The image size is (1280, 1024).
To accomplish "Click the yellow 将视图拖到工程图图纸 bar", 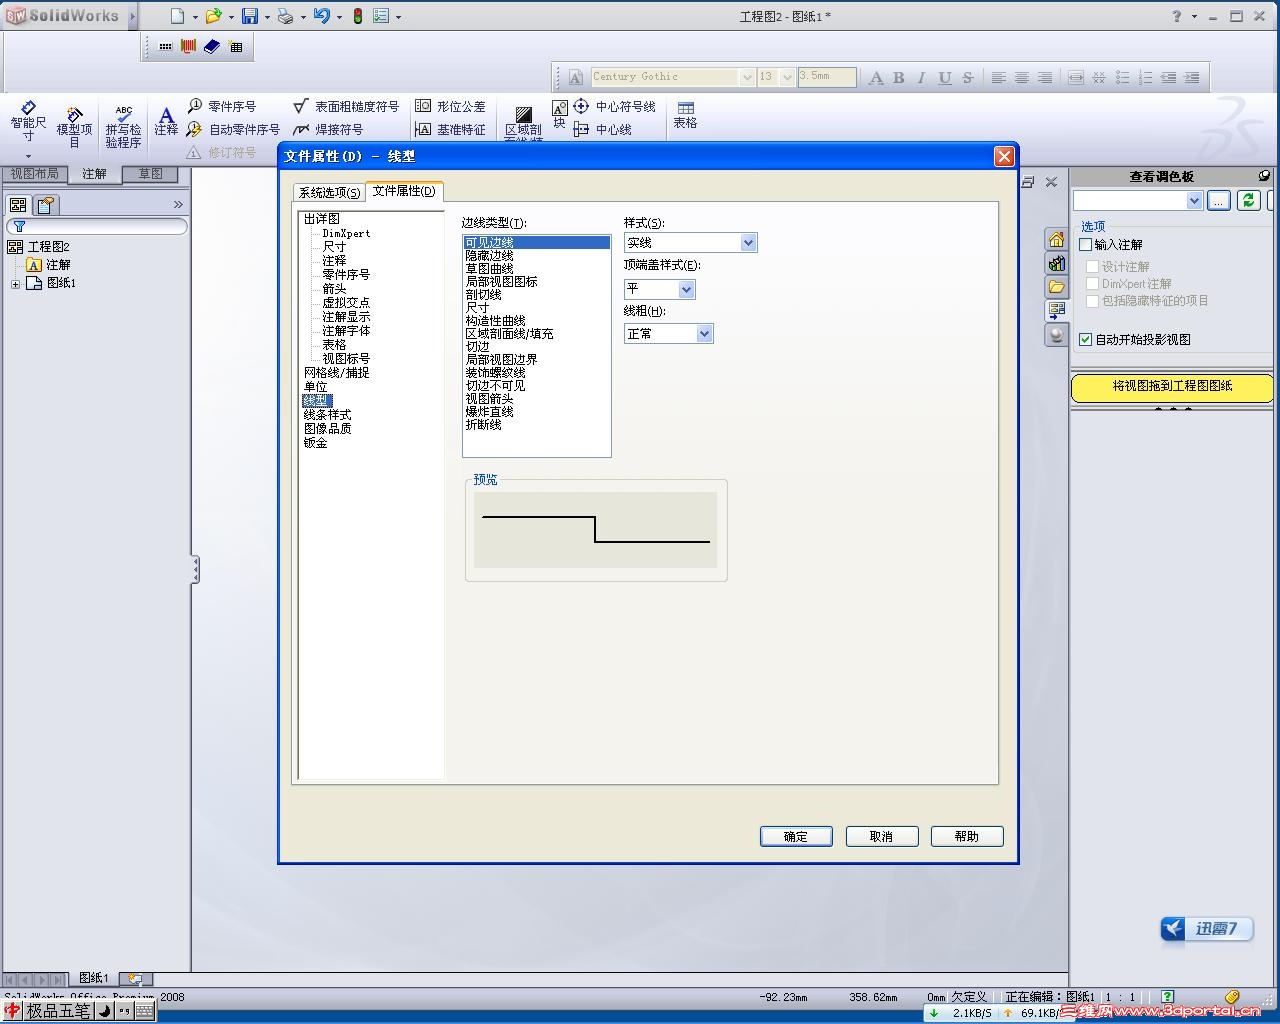I will [x=1172, y=386].
